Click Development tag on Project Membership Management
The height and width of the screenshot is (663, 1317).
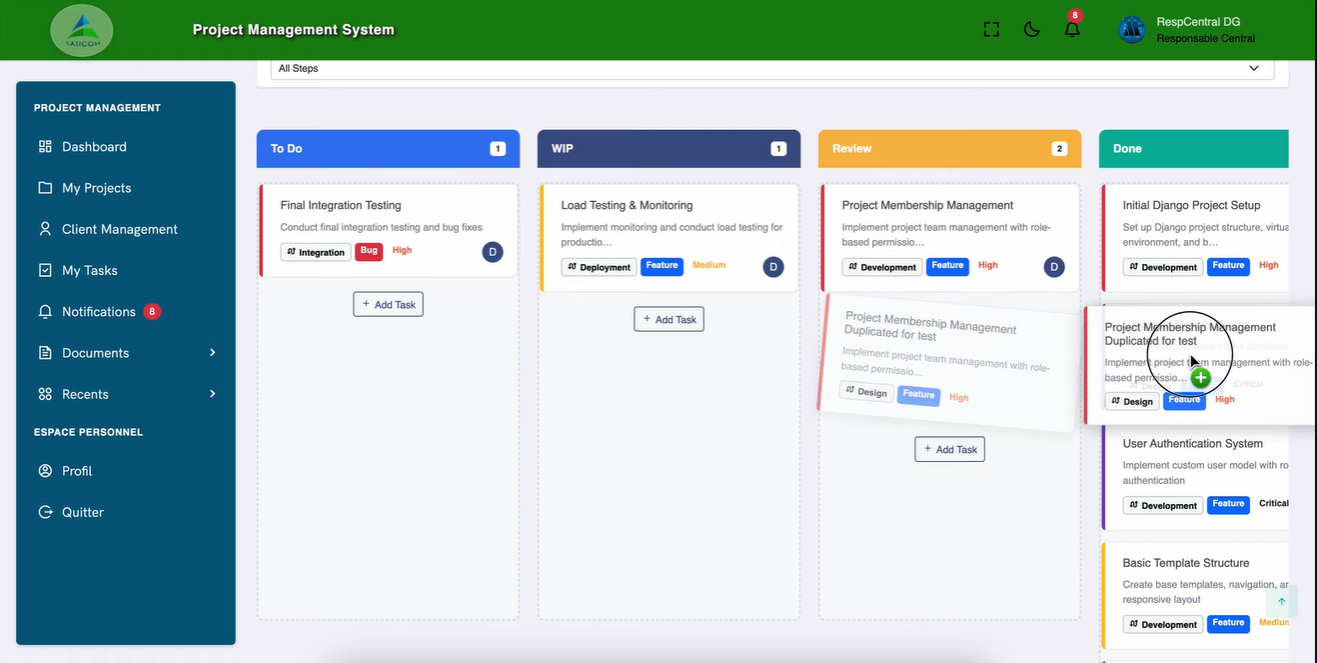pyautogui.click(x=882, y=267)
